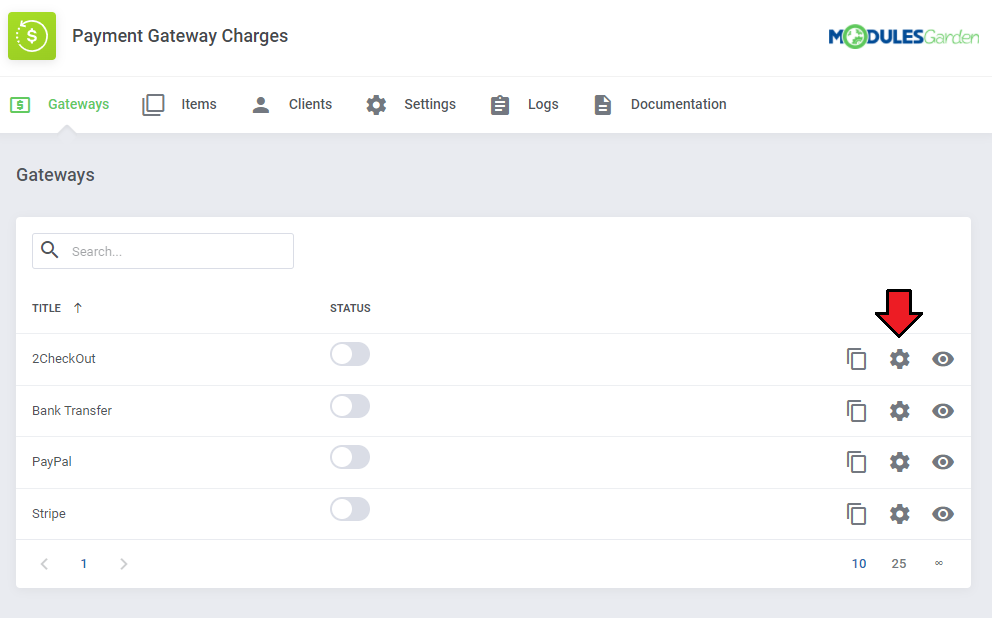
Task: Select the 2CheckOut row title
Action: 64,359
